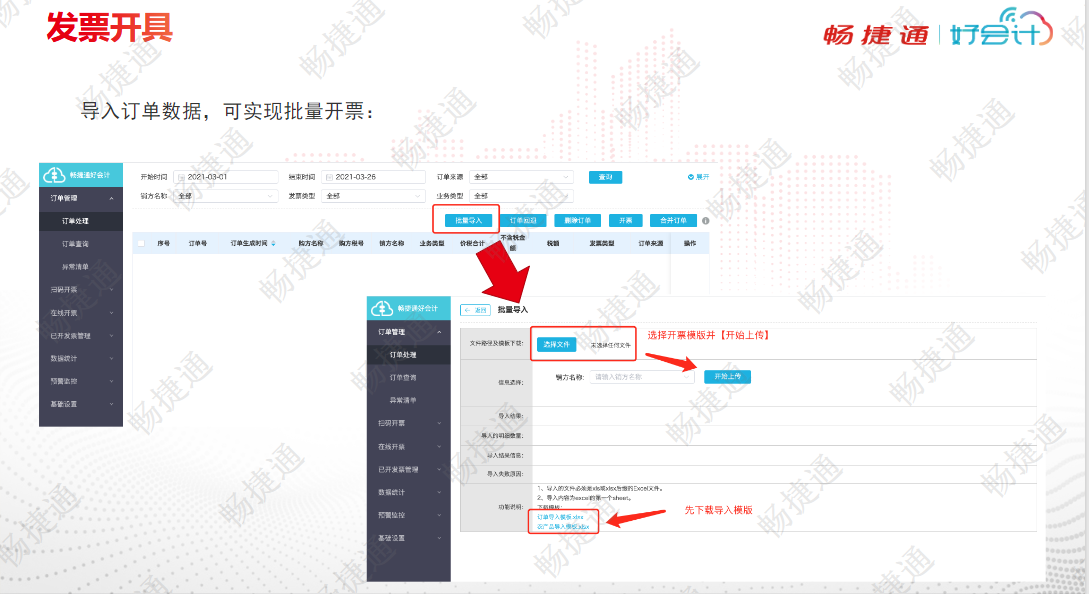Open the 订单来源 dropdown in the filter bar
Viewport: 1089px width, 594px height.
pyautogui.click(x=521, y=177)
